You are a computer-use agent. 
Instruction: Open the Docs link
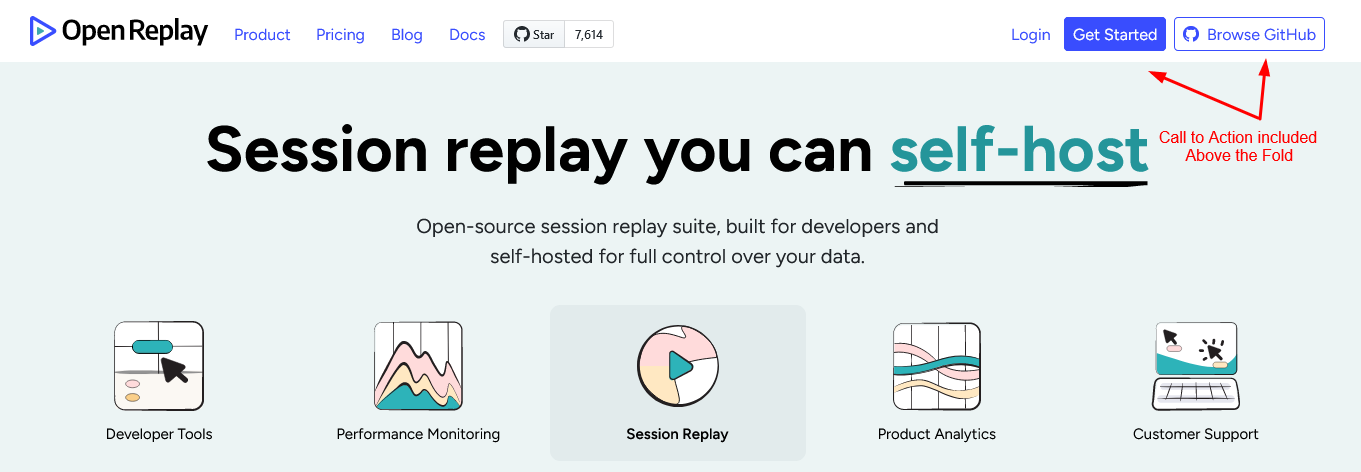coord(467,35)
